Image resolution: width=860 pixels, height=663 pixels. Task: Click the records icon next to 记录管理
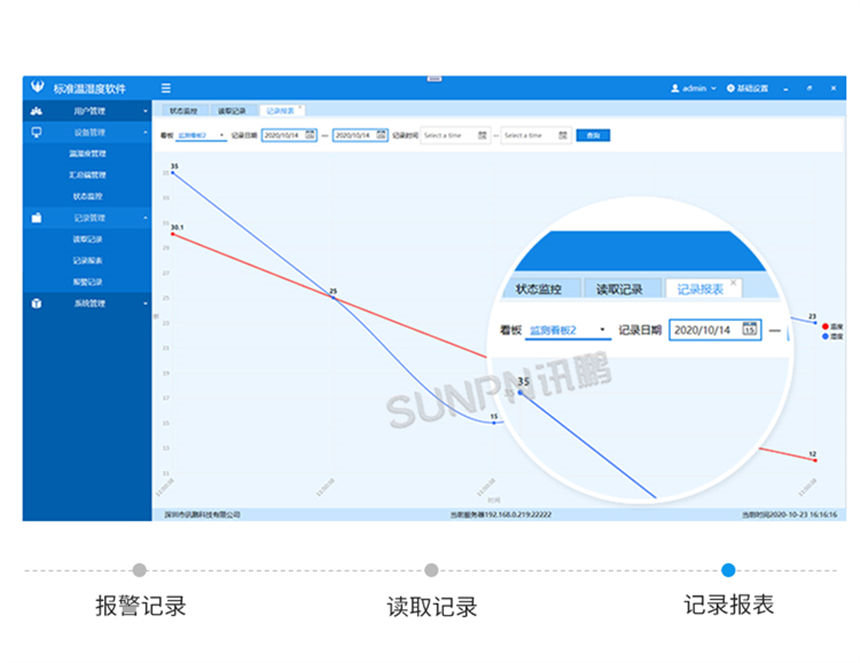(37, 217)
